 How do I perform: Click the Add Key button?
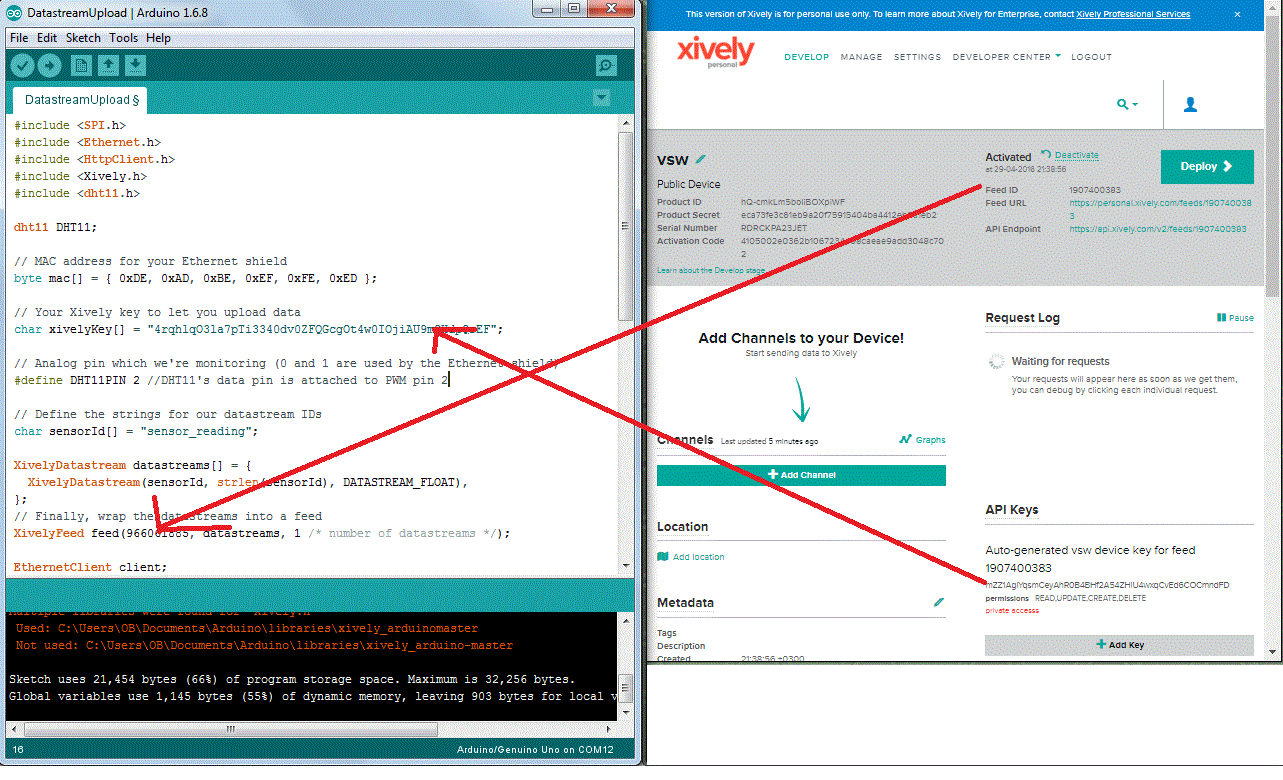point(1119,645)
